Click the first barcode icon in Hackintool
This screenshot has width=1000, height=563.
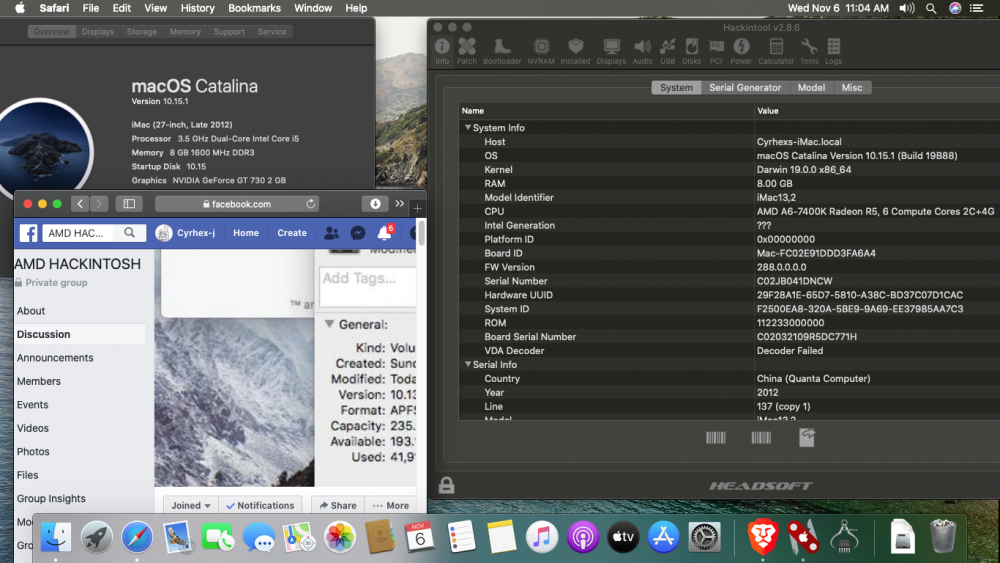(716, 437)
